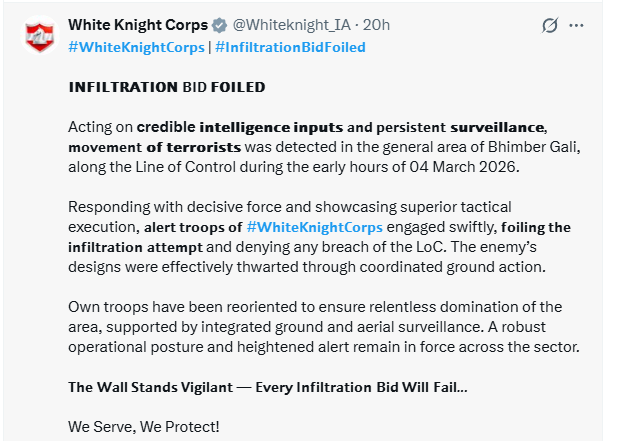The height and width of the screenshot is (441, 618).
Task: Click the 'We Serve, We Protect!' closing line
Action: [144, 426]
